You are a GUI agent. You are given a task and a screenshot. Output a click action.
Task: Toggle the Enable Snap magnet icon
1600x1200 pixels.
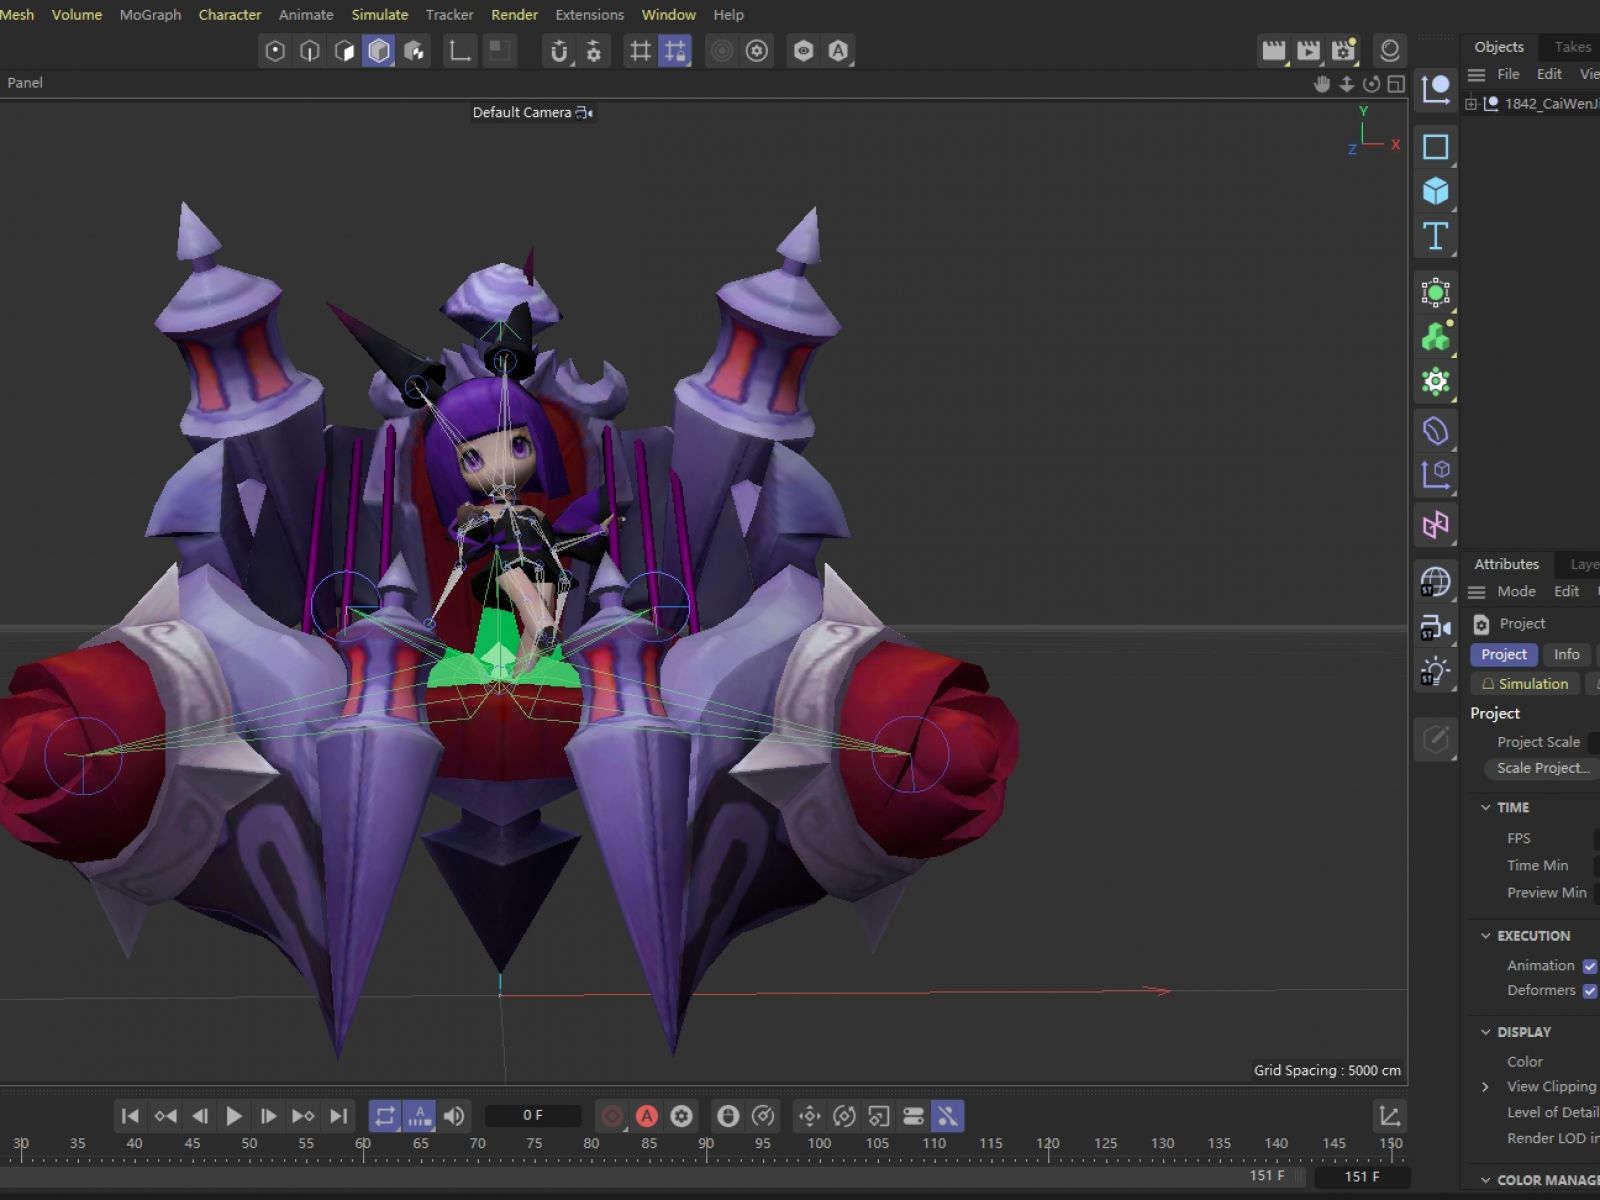[559, 51]
